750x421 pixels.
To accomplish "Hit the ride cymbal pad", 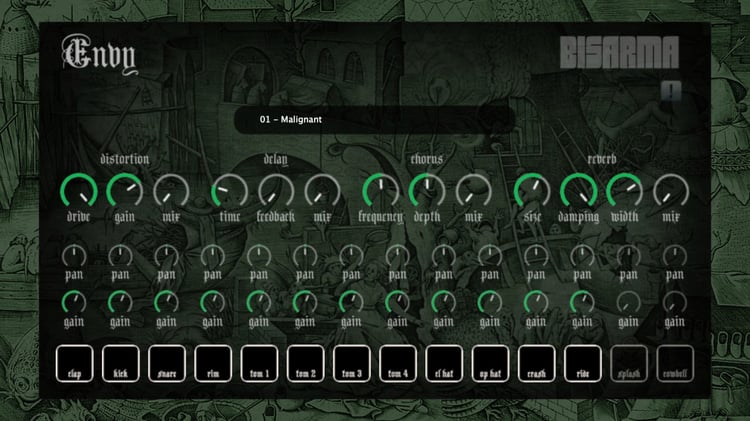I will [583, 364].
